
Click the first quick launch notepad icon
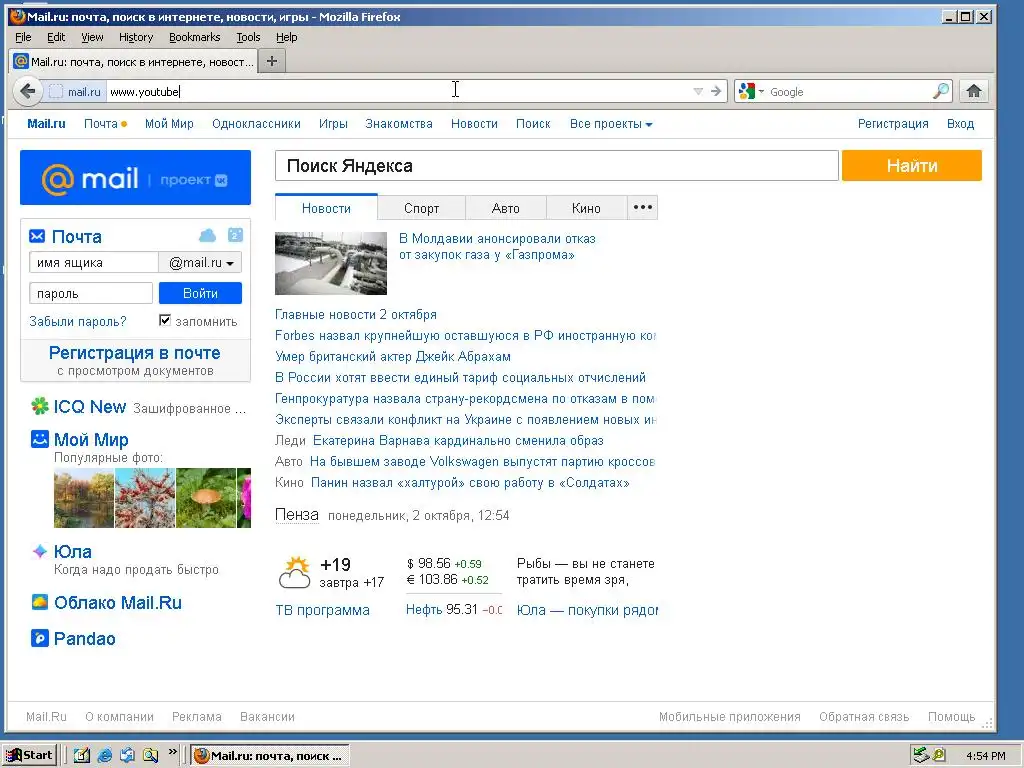pos(82,756)
